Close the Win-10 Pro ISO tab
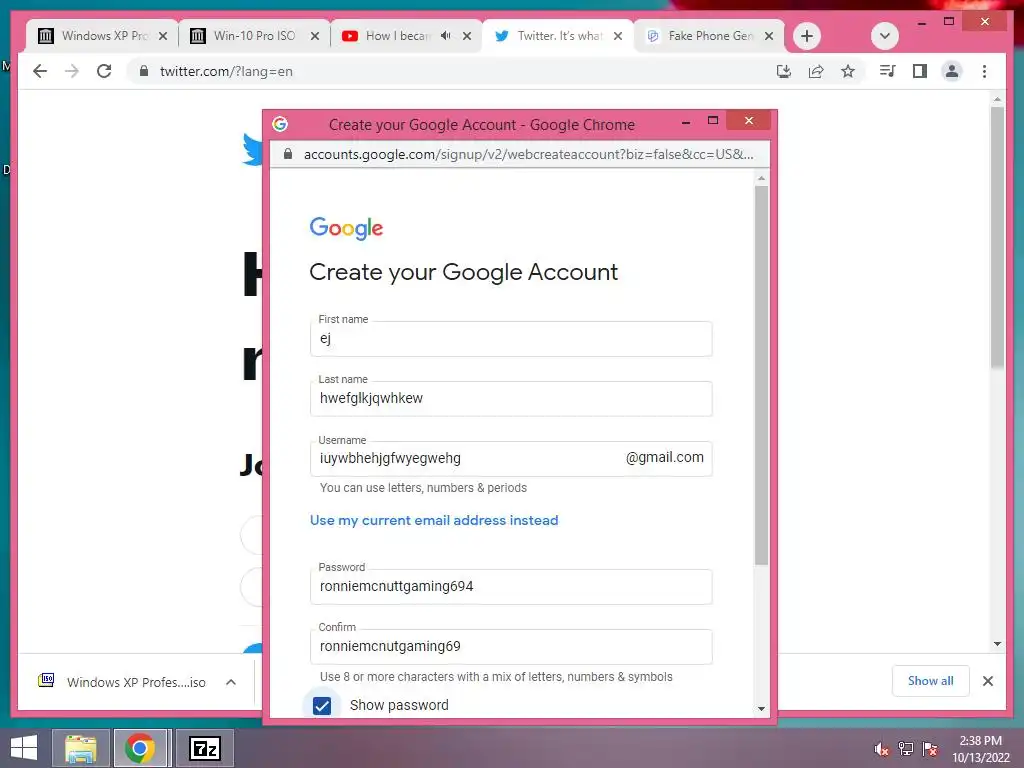 pyautogui.click(x=315, y=36)
